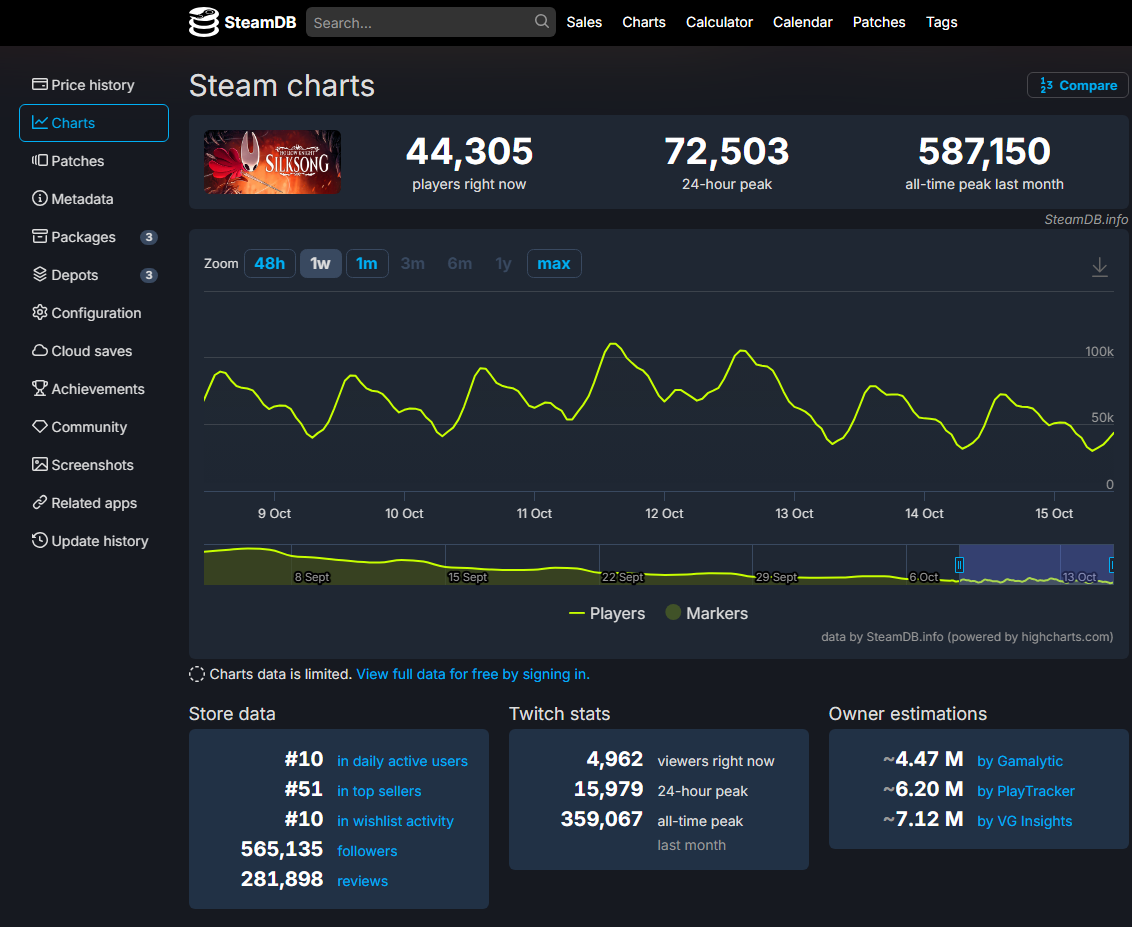Click the '22 Sept' navigator label
Image resolution: width=1132 pixels, height=927 pixels.
pos(622,577)
